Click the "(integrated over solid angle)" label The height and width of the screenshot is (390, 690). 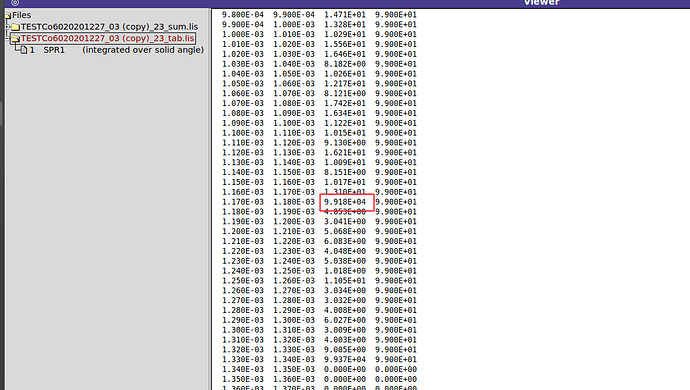143,50
